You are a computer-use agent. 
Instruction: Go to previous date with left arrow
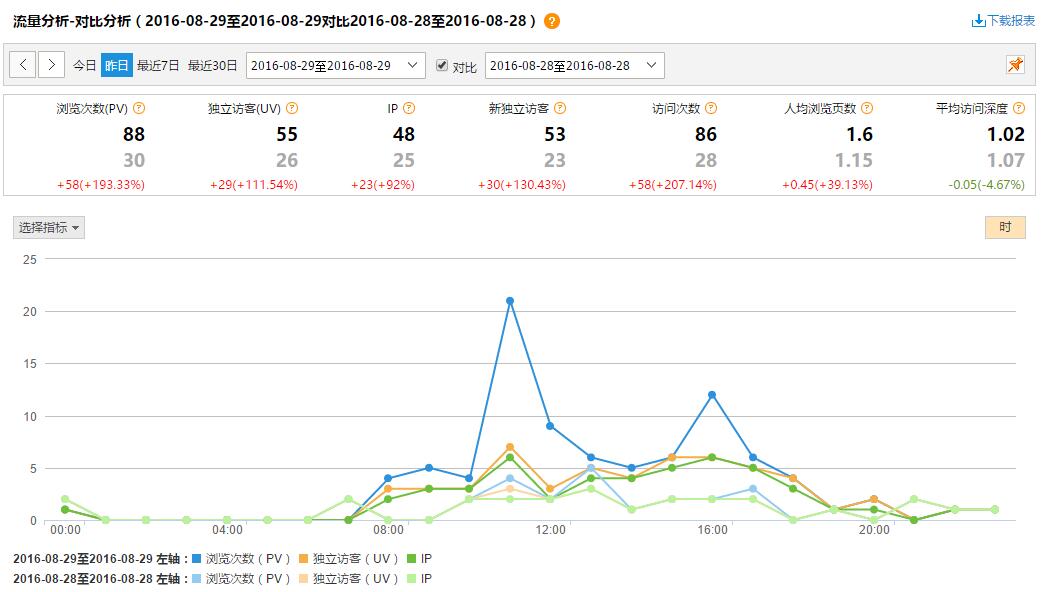[x=24, y=65]
